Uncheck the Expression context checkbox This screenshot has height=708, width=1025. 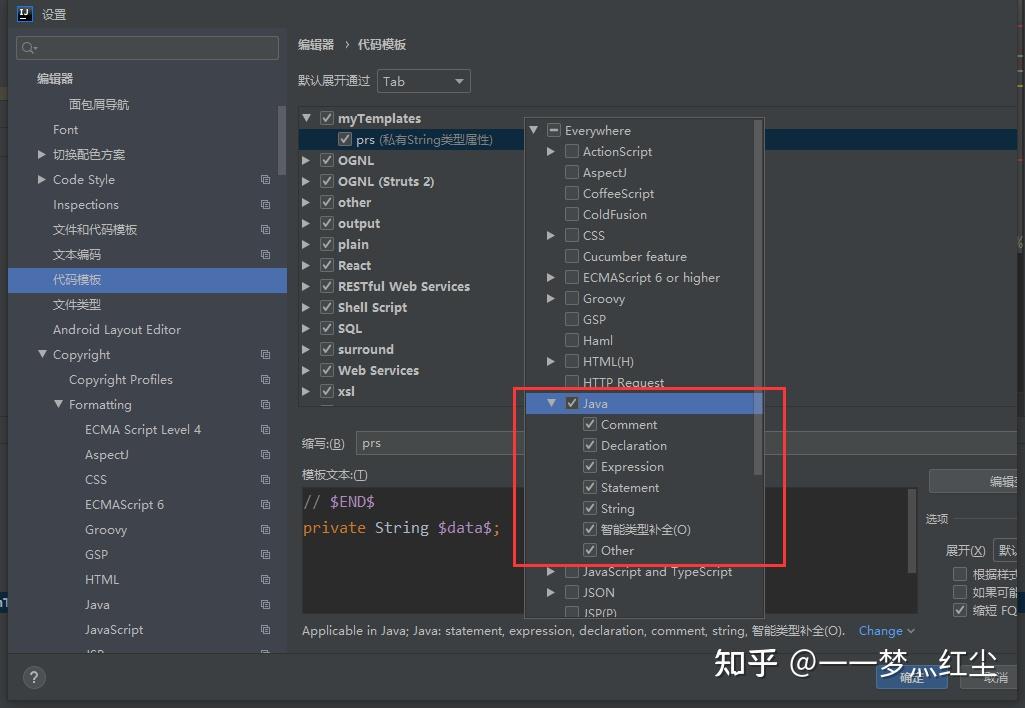pyautogui.click(x=590, y=466)
